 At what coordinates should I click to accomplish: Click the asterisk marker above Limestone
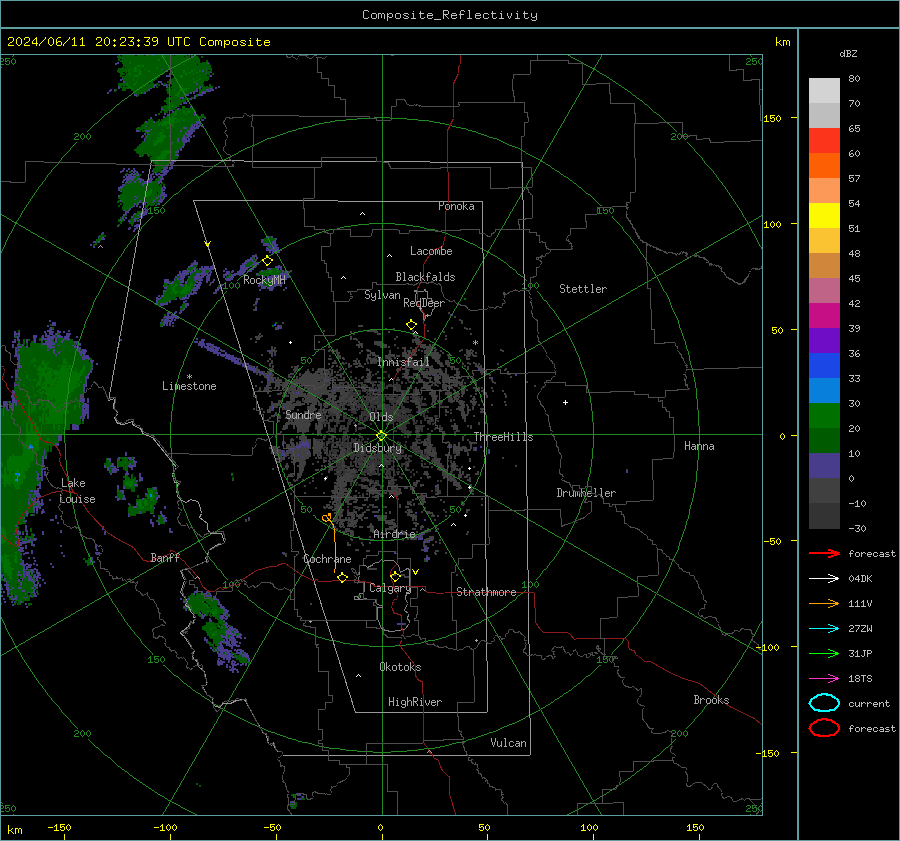coord(189,377)
